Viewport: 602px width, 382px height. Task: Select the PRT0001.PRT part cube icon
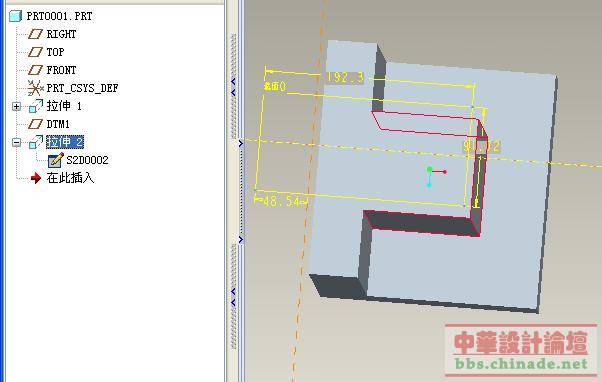(x=15, y=16)
